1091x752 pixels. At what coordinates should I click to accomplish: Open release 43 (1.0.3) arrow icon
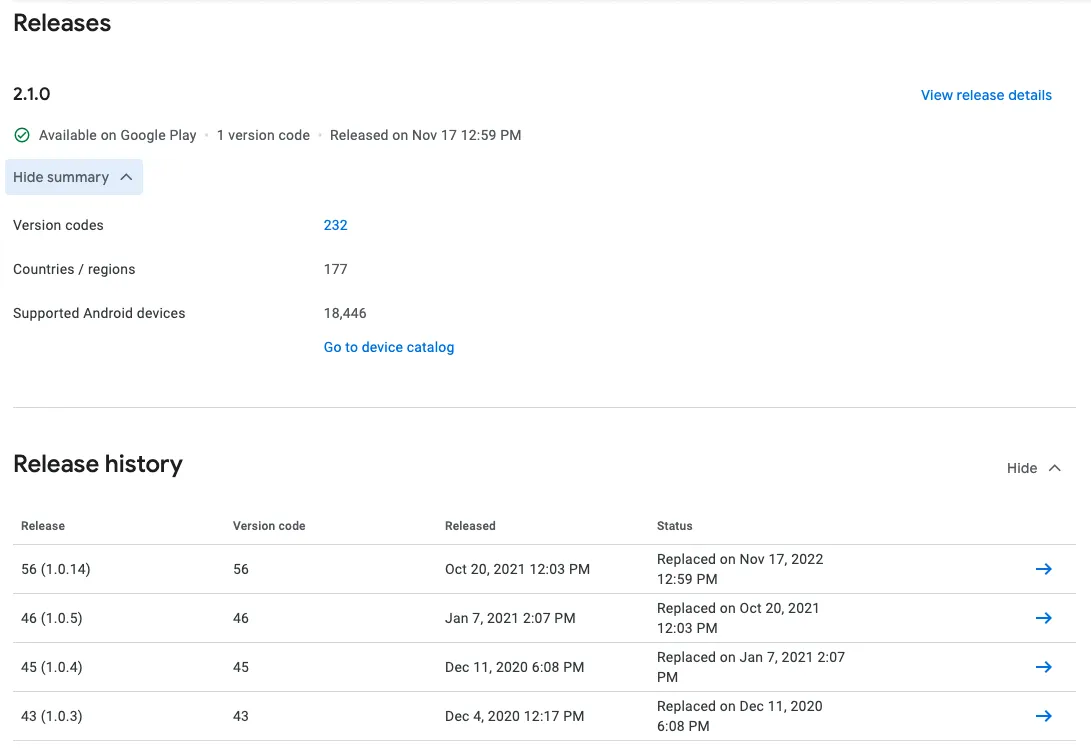[1043, 716]
